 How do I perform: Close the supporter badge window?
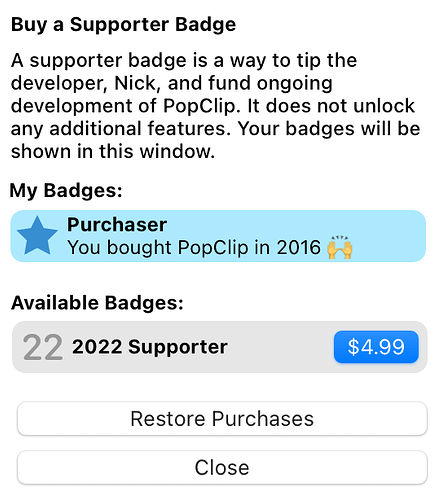(x=222, y=467)
